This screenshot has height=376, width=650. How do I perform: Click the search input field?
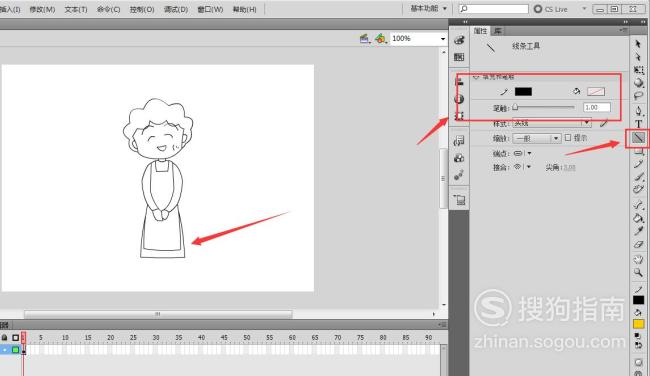pos(493,9)
